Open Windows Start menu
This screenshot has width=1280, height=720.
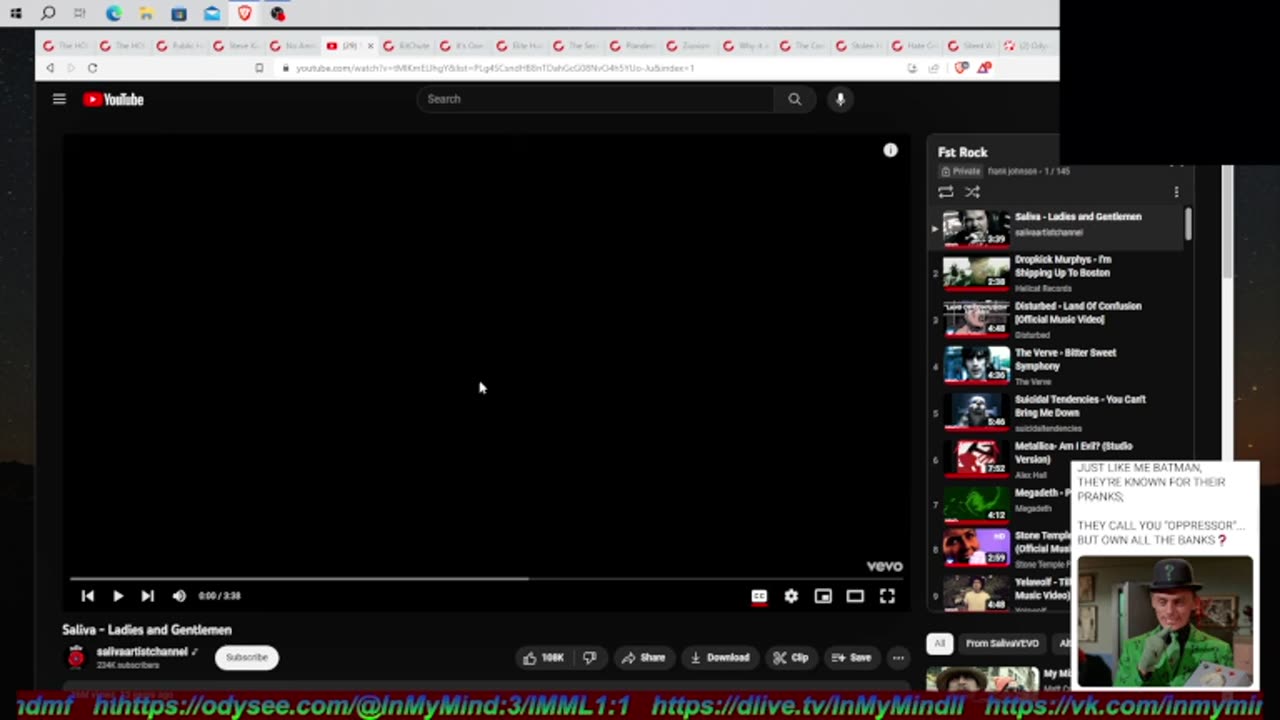[15, 14]
